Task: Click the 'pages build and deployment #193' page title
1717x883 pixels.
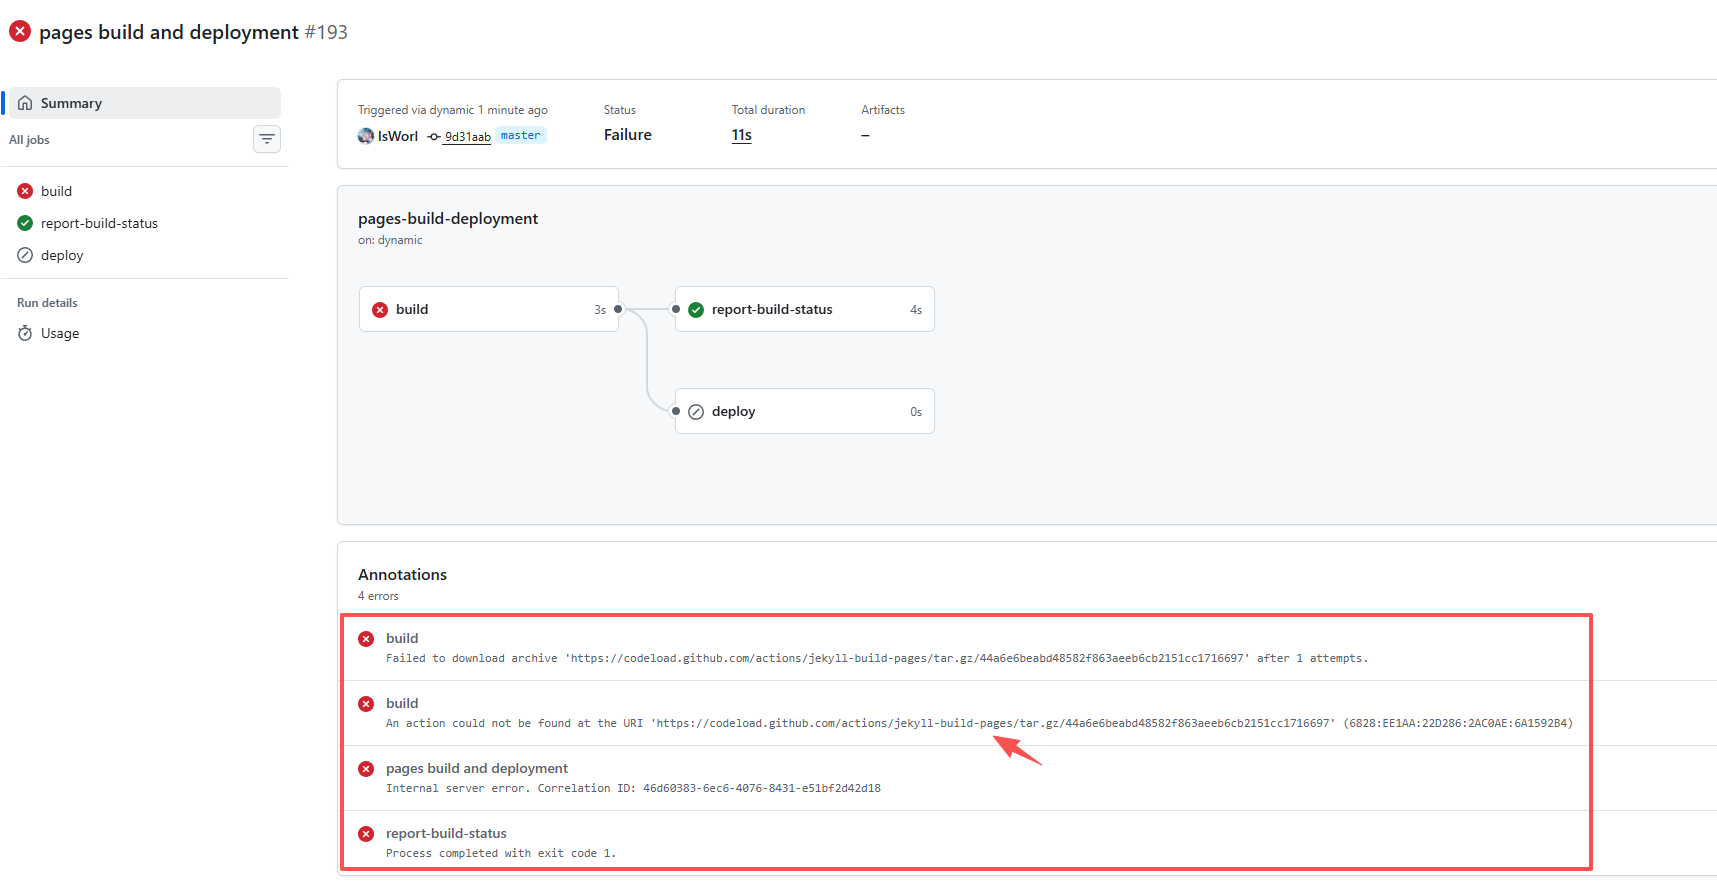Action: [193, 32]
